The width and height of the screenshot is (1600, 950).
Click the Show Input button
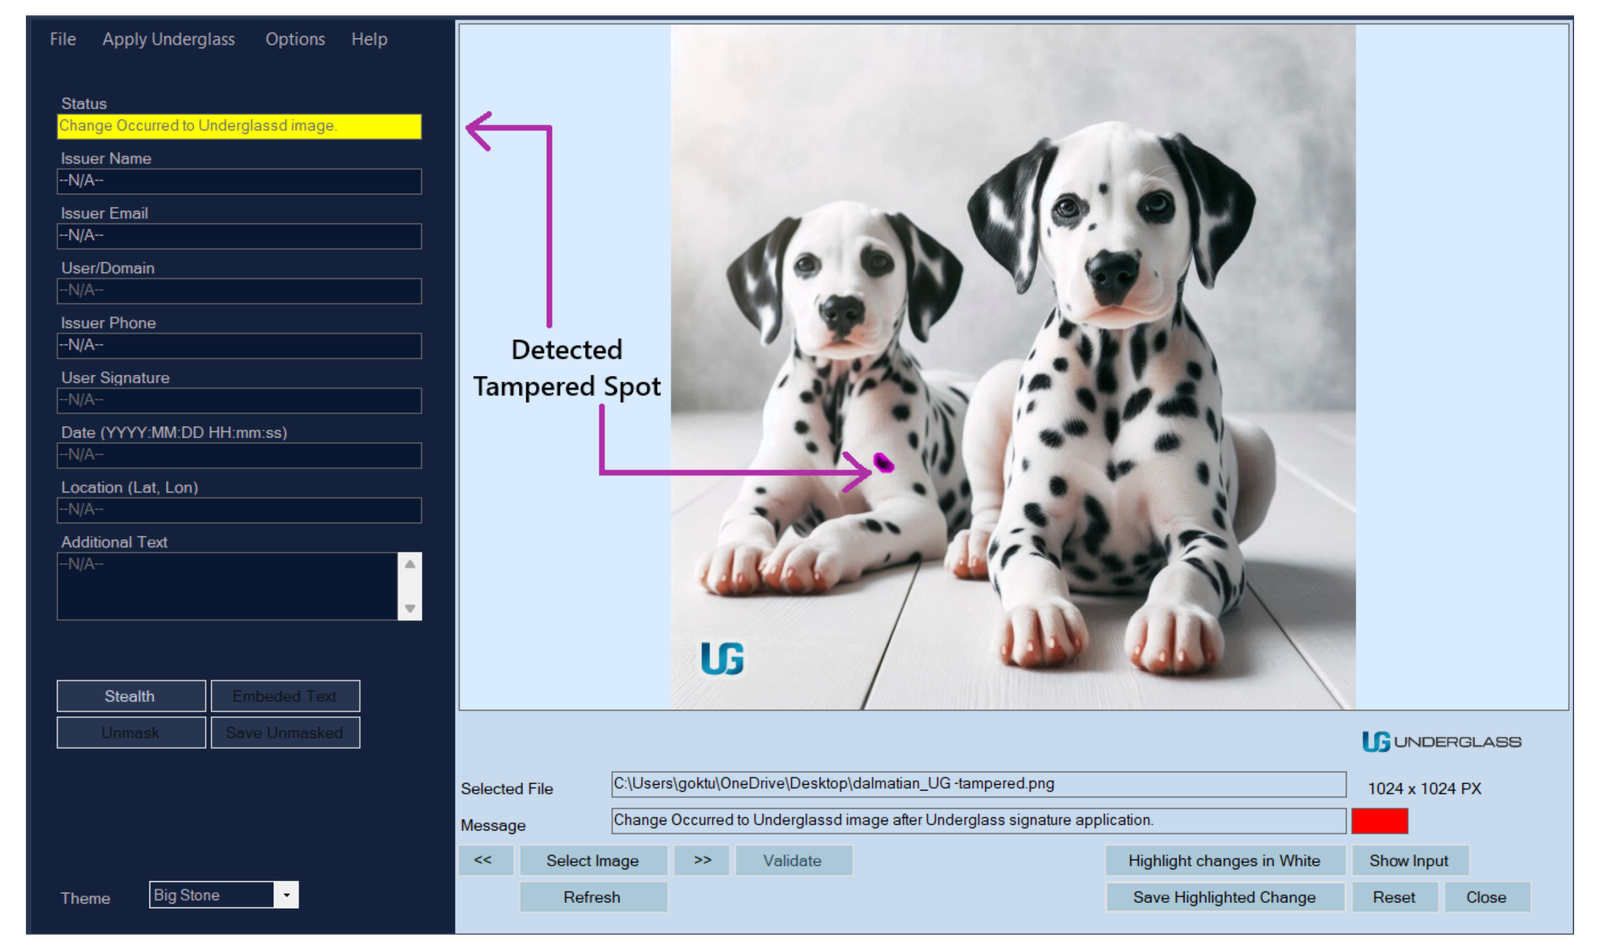pos(1409,861)
